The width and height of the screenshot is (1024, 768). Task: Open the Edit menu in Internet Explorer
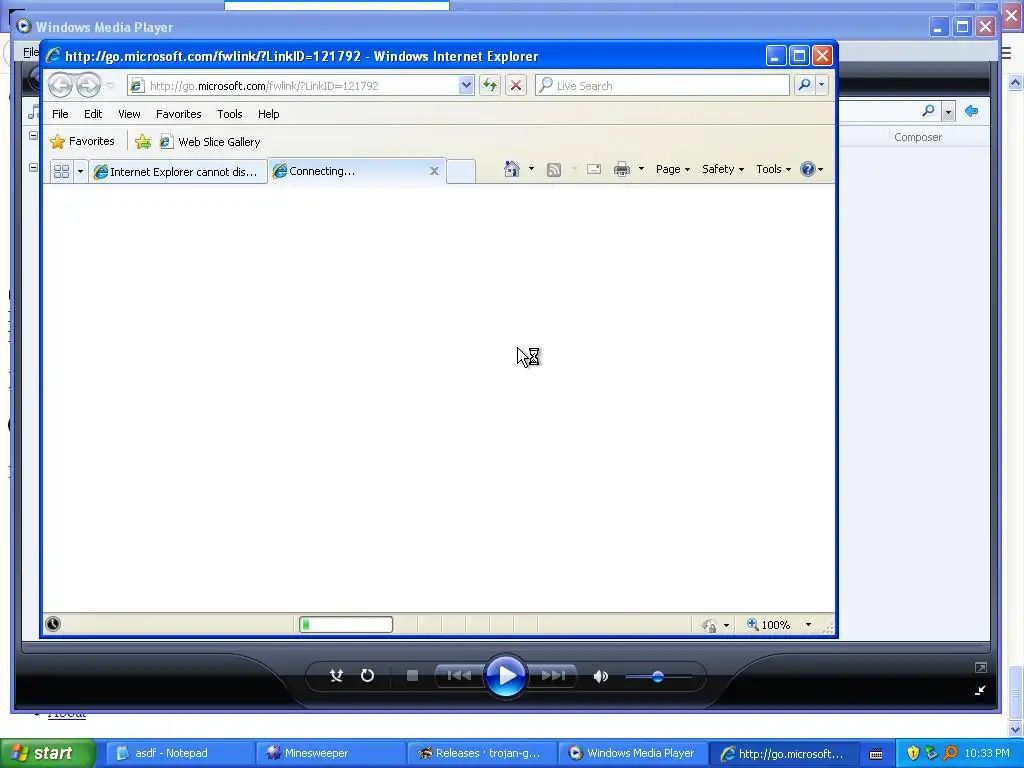93,114
